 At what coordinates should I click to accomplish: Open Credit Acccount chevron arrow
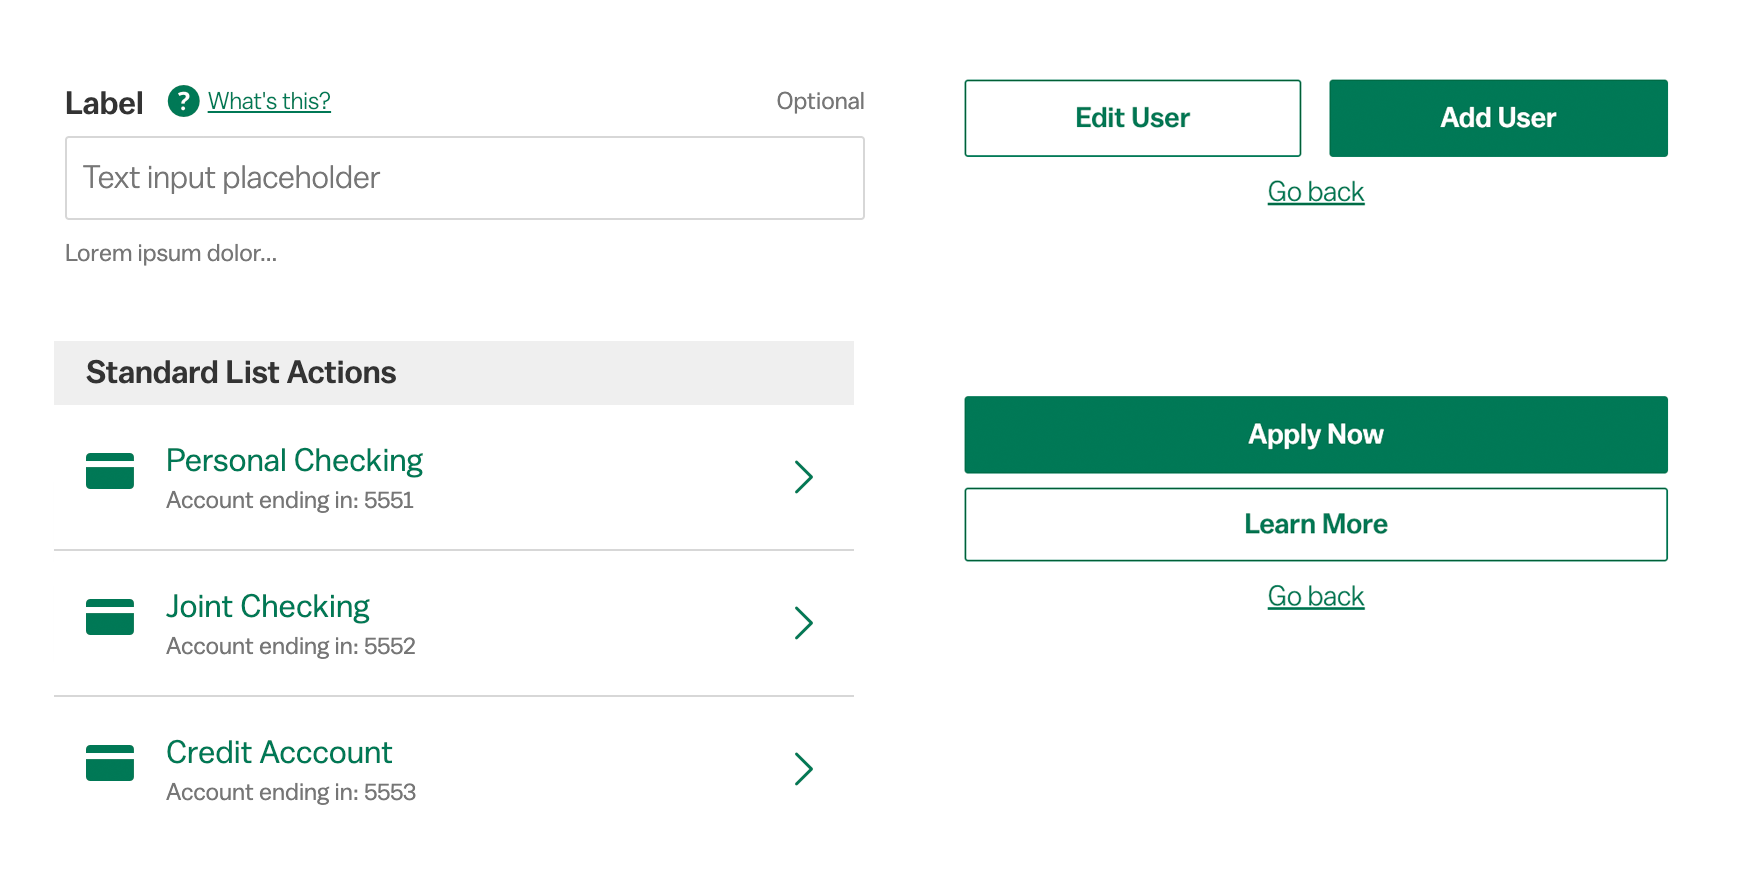(x=803, y=769)
